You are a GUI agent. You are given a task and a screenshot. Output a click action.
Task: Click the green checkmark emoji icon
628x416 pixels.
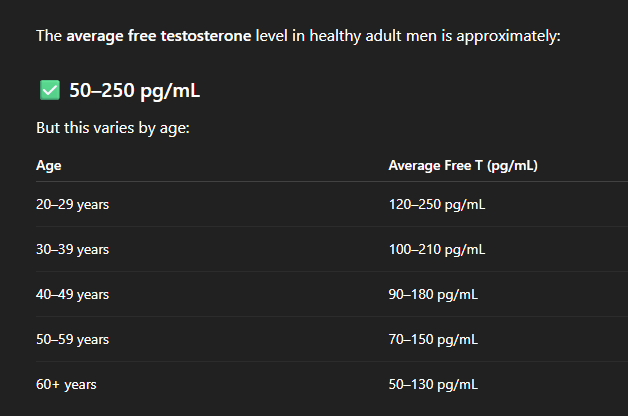[50, 90]
